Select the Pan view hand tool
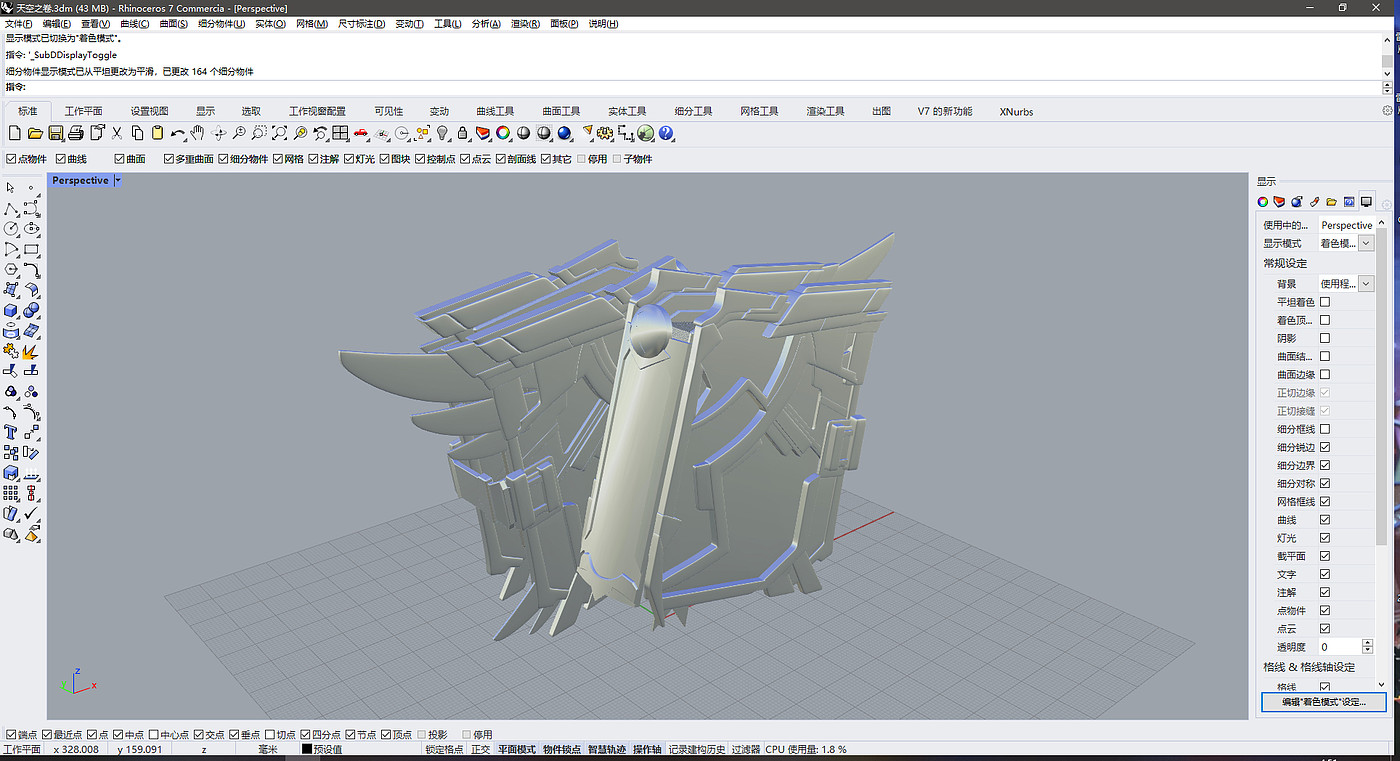This screenshot has width=1400, height=761. (198, 133)
